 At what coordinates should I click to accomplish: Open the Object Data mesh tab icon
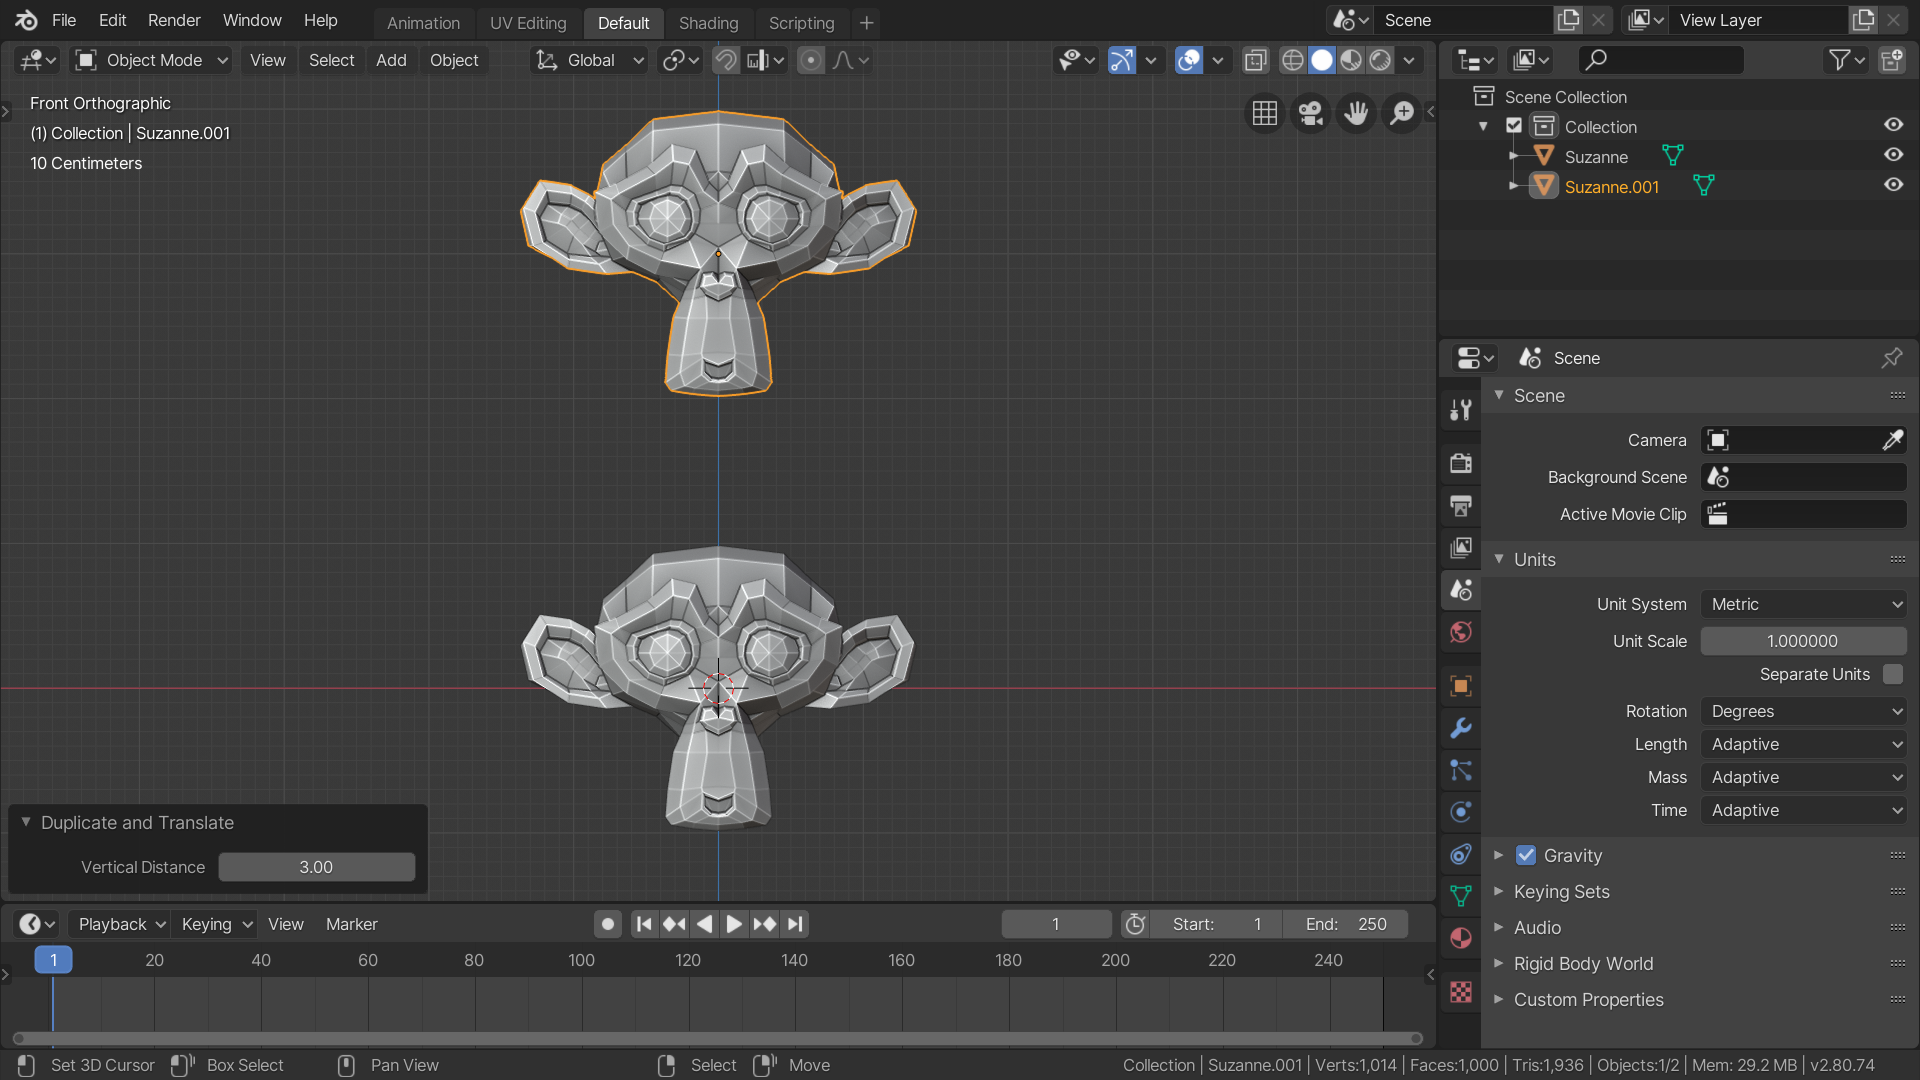click(x=1461, y=896)
